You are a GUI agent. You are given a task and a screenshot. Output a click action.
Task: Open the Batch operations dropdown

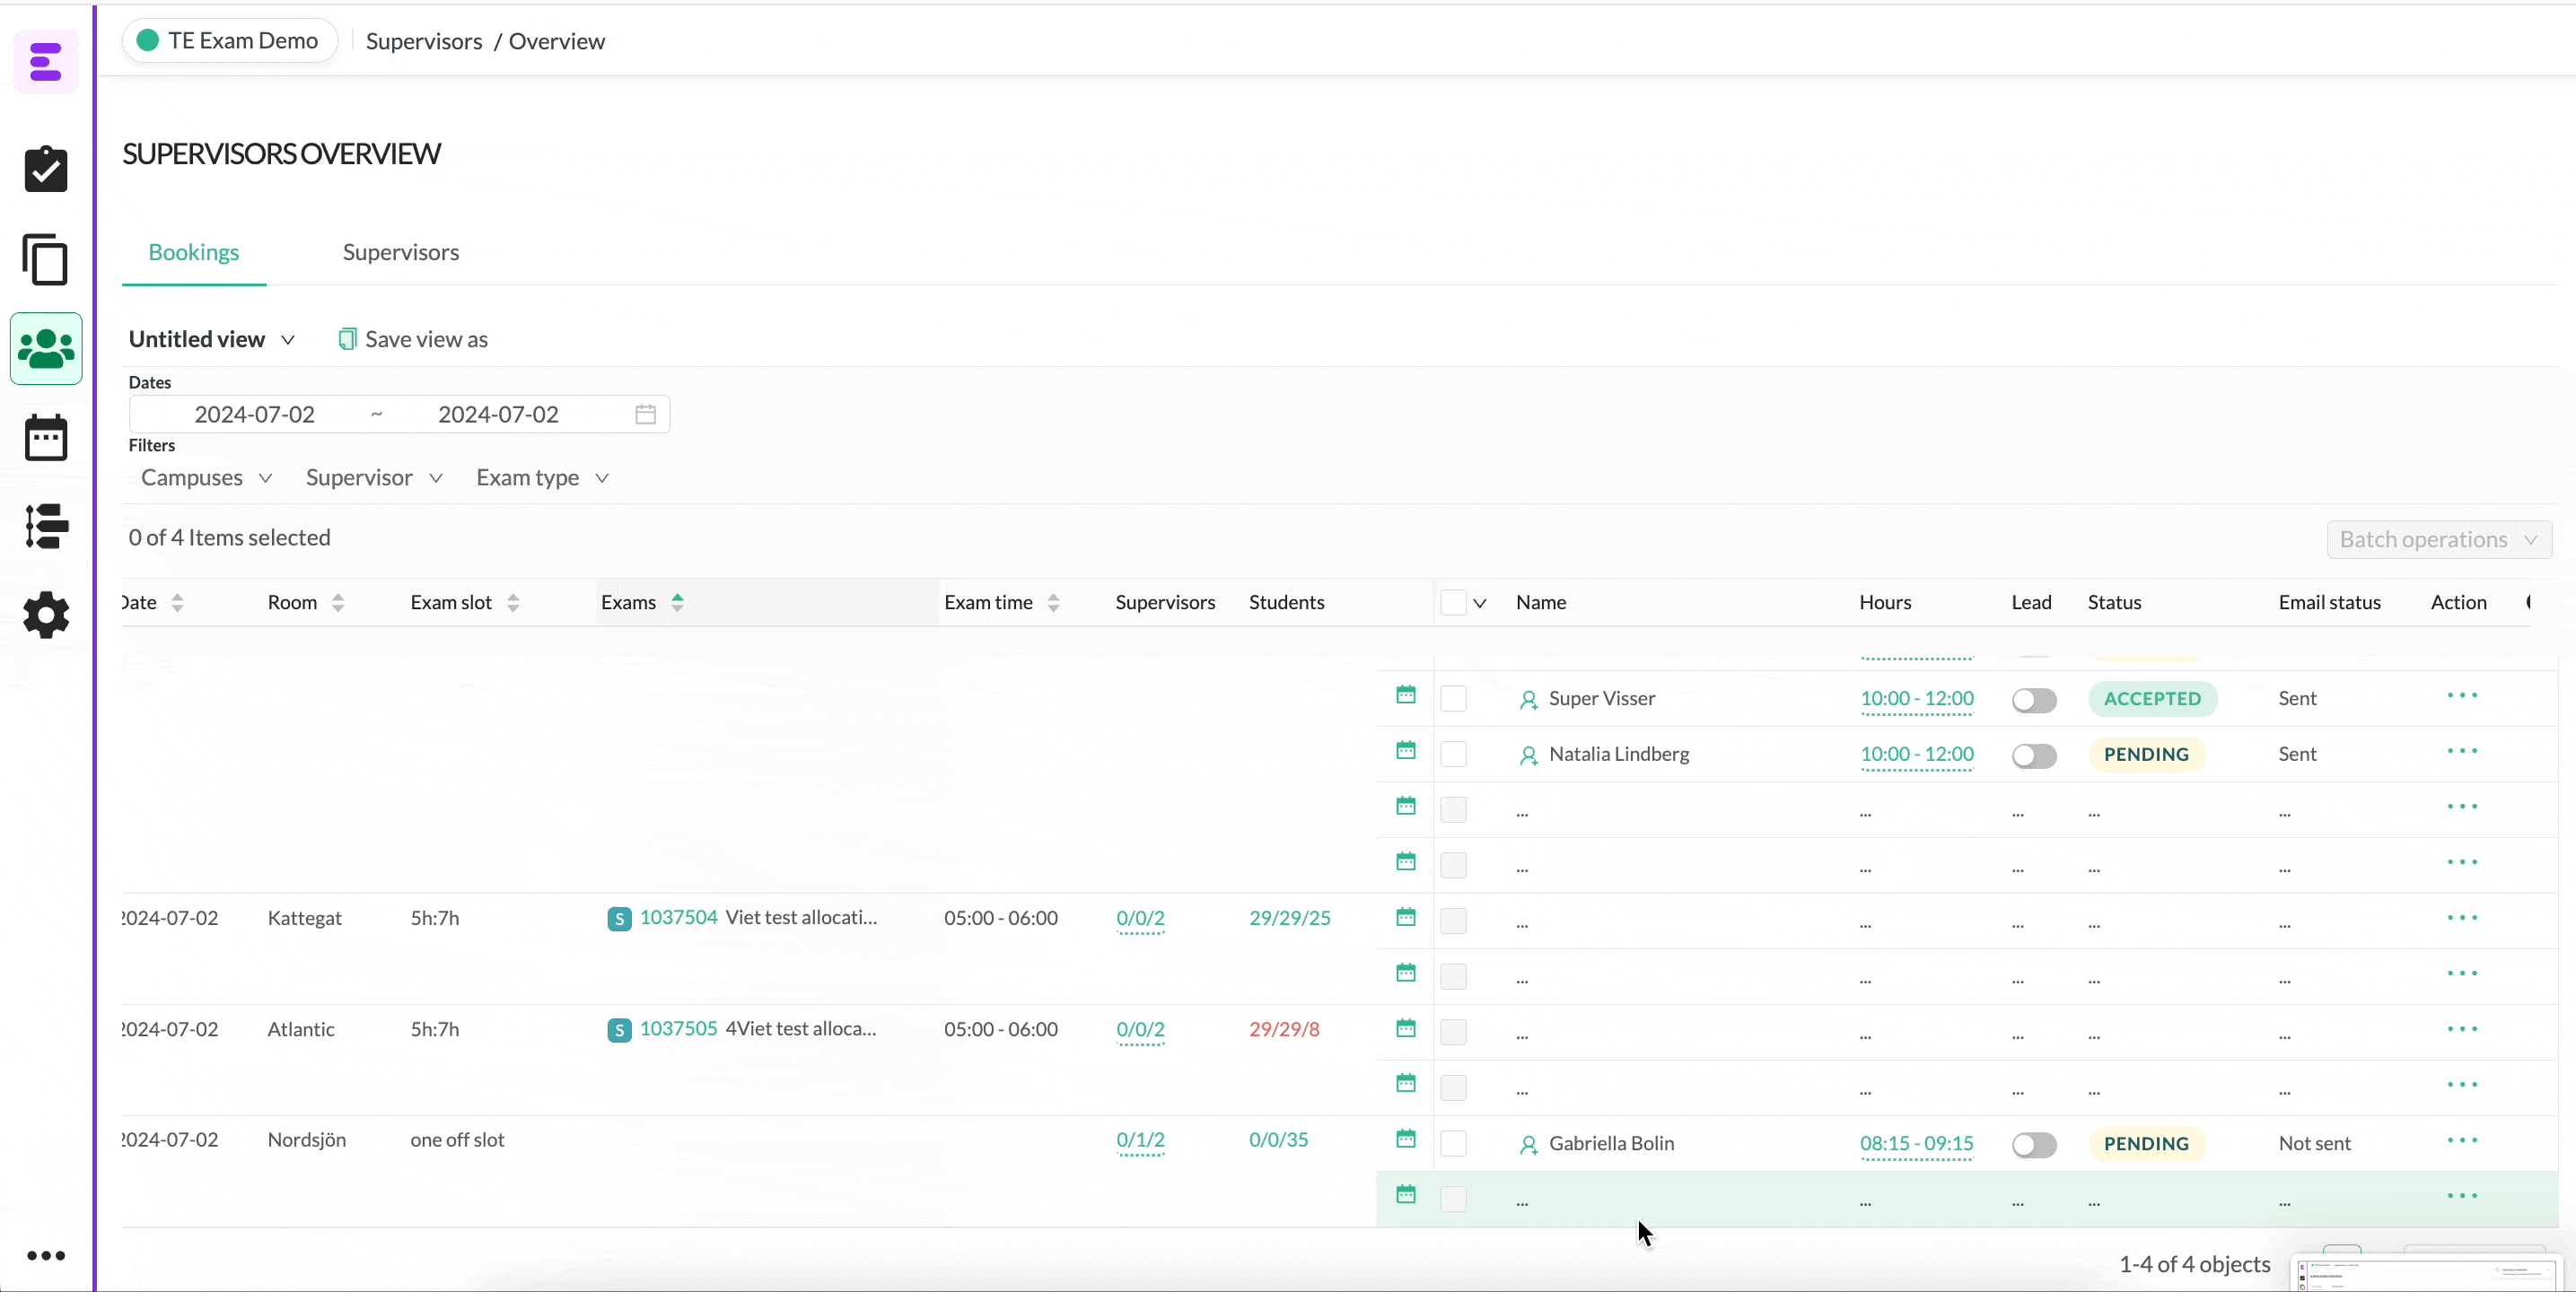[2439, 540]
